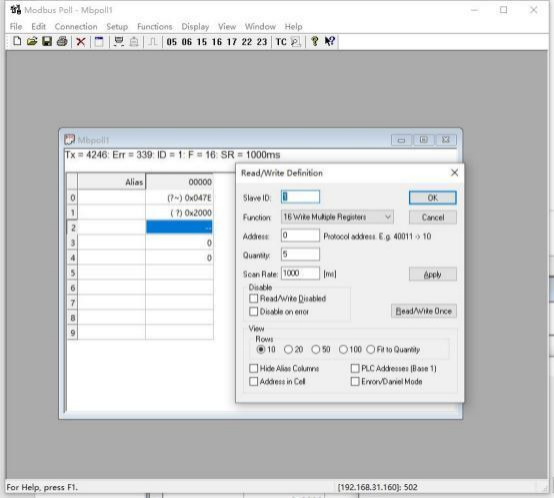Enable Enron/Daniel Mode checkbox
Image resolution: width=554 pixels, height=498 pixels.
click(x=355, y=381)
